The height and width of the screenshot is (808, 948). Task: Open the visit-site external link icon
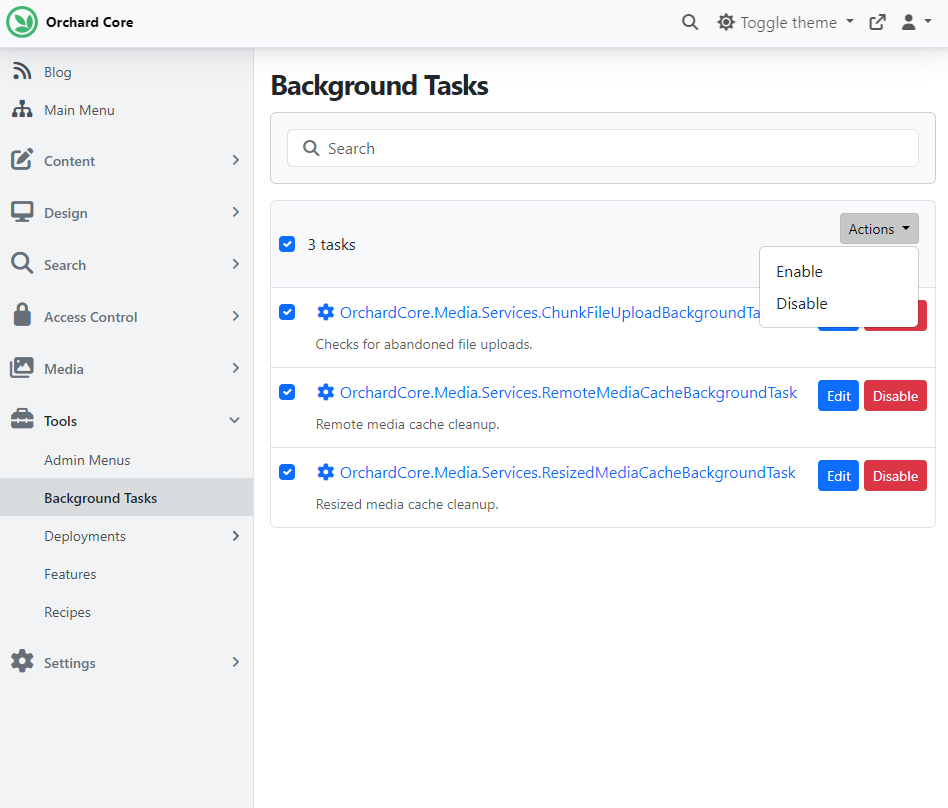pyautogui.click(x=877, y=22)
